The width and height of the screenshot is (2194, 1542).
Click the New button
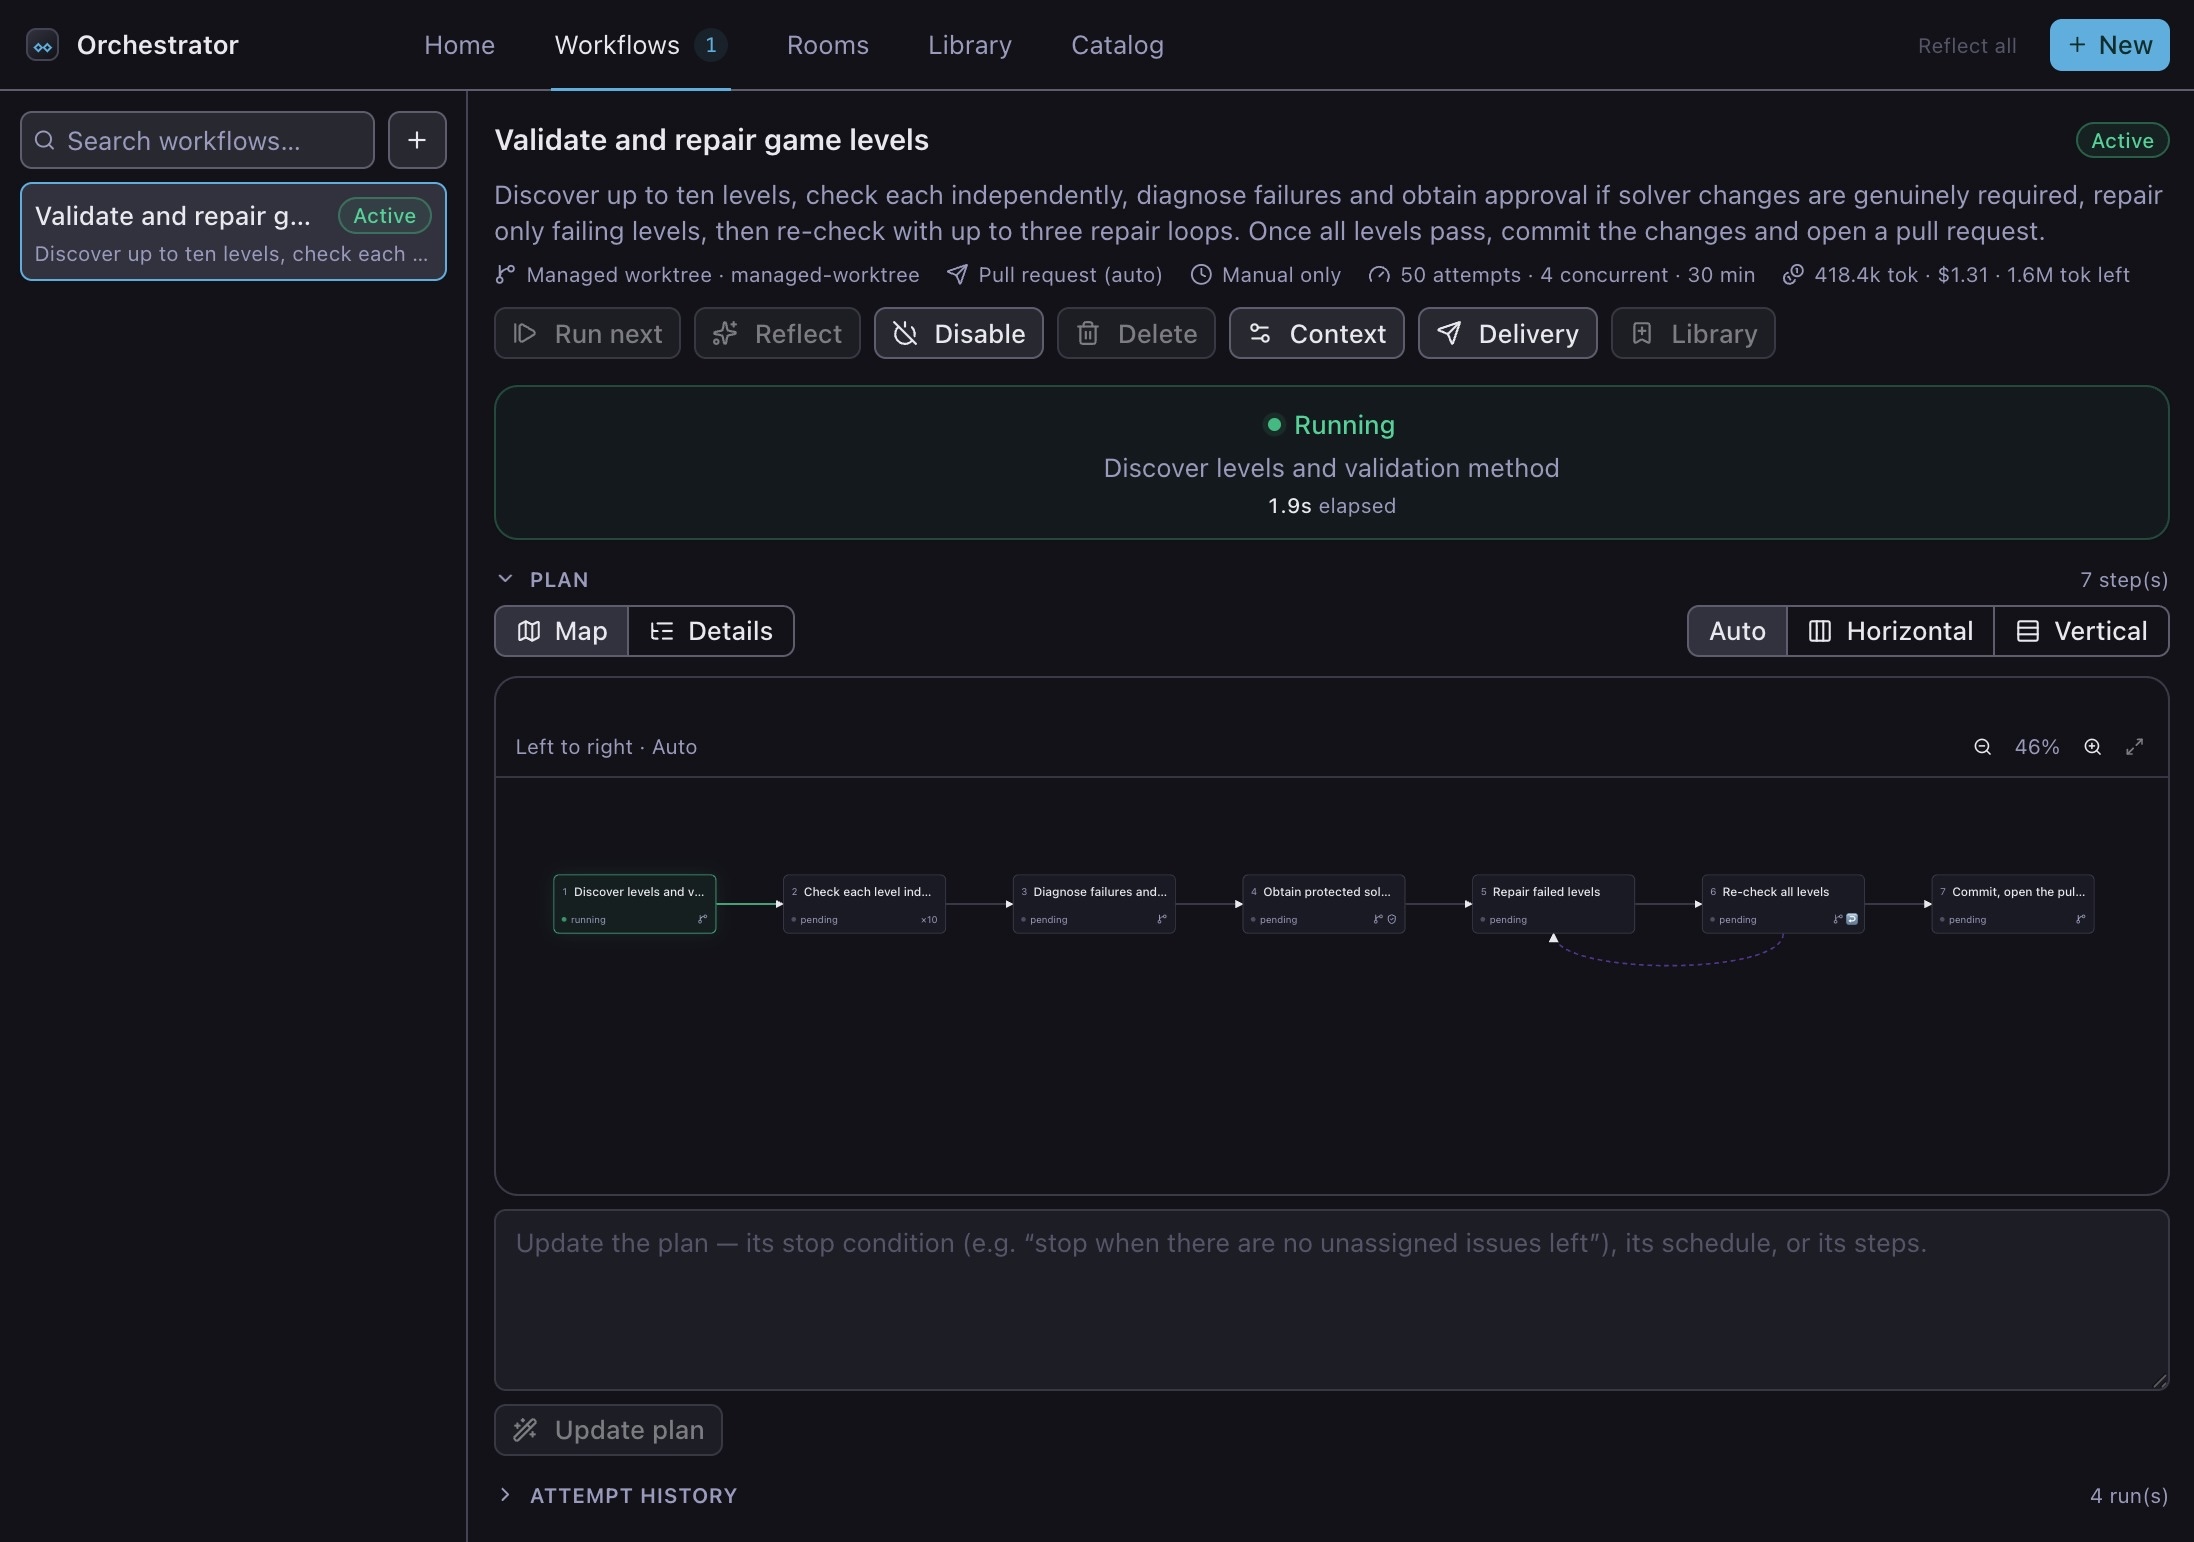point(2109,45)
